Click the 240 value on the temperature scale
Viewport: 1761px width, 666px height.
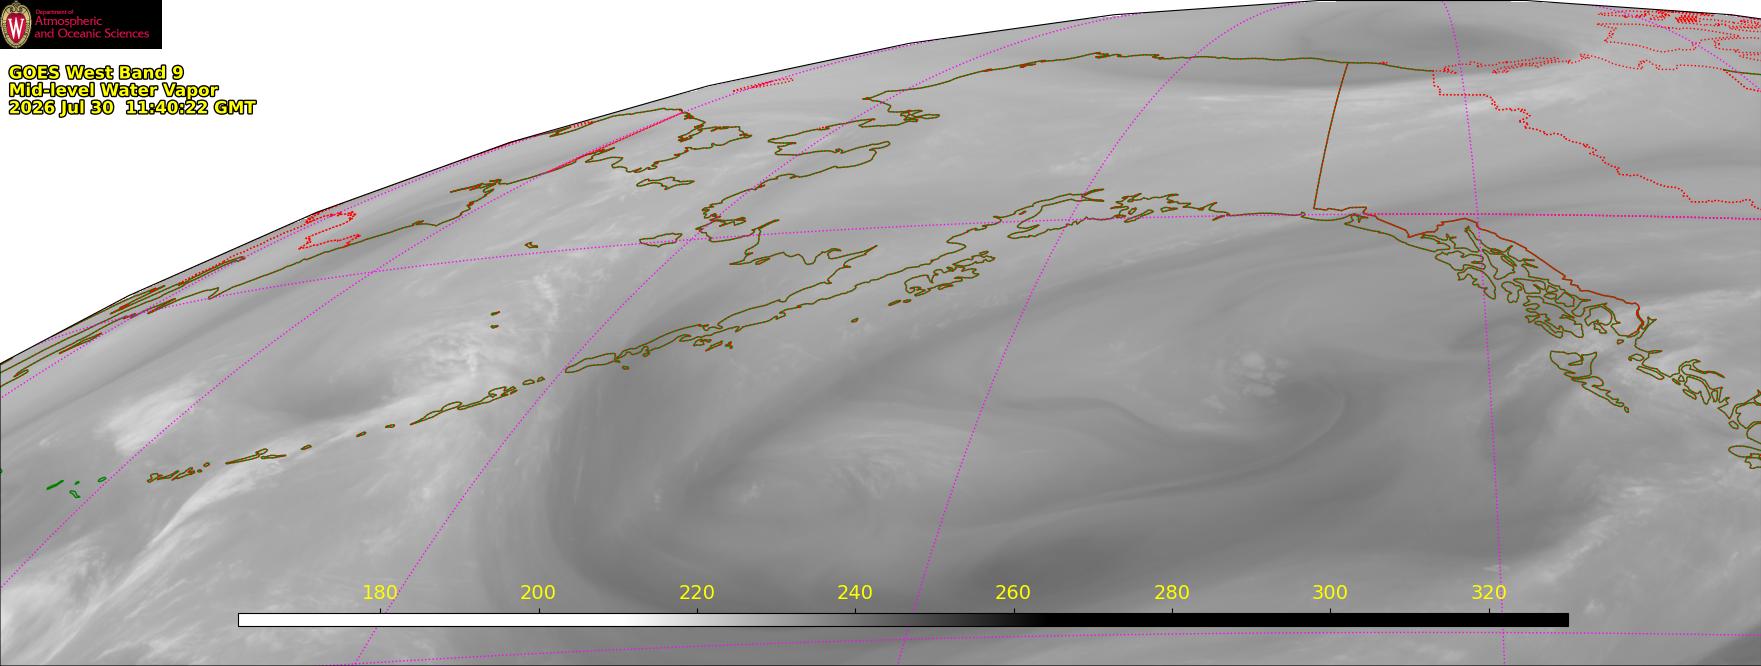tap(855, 592)
